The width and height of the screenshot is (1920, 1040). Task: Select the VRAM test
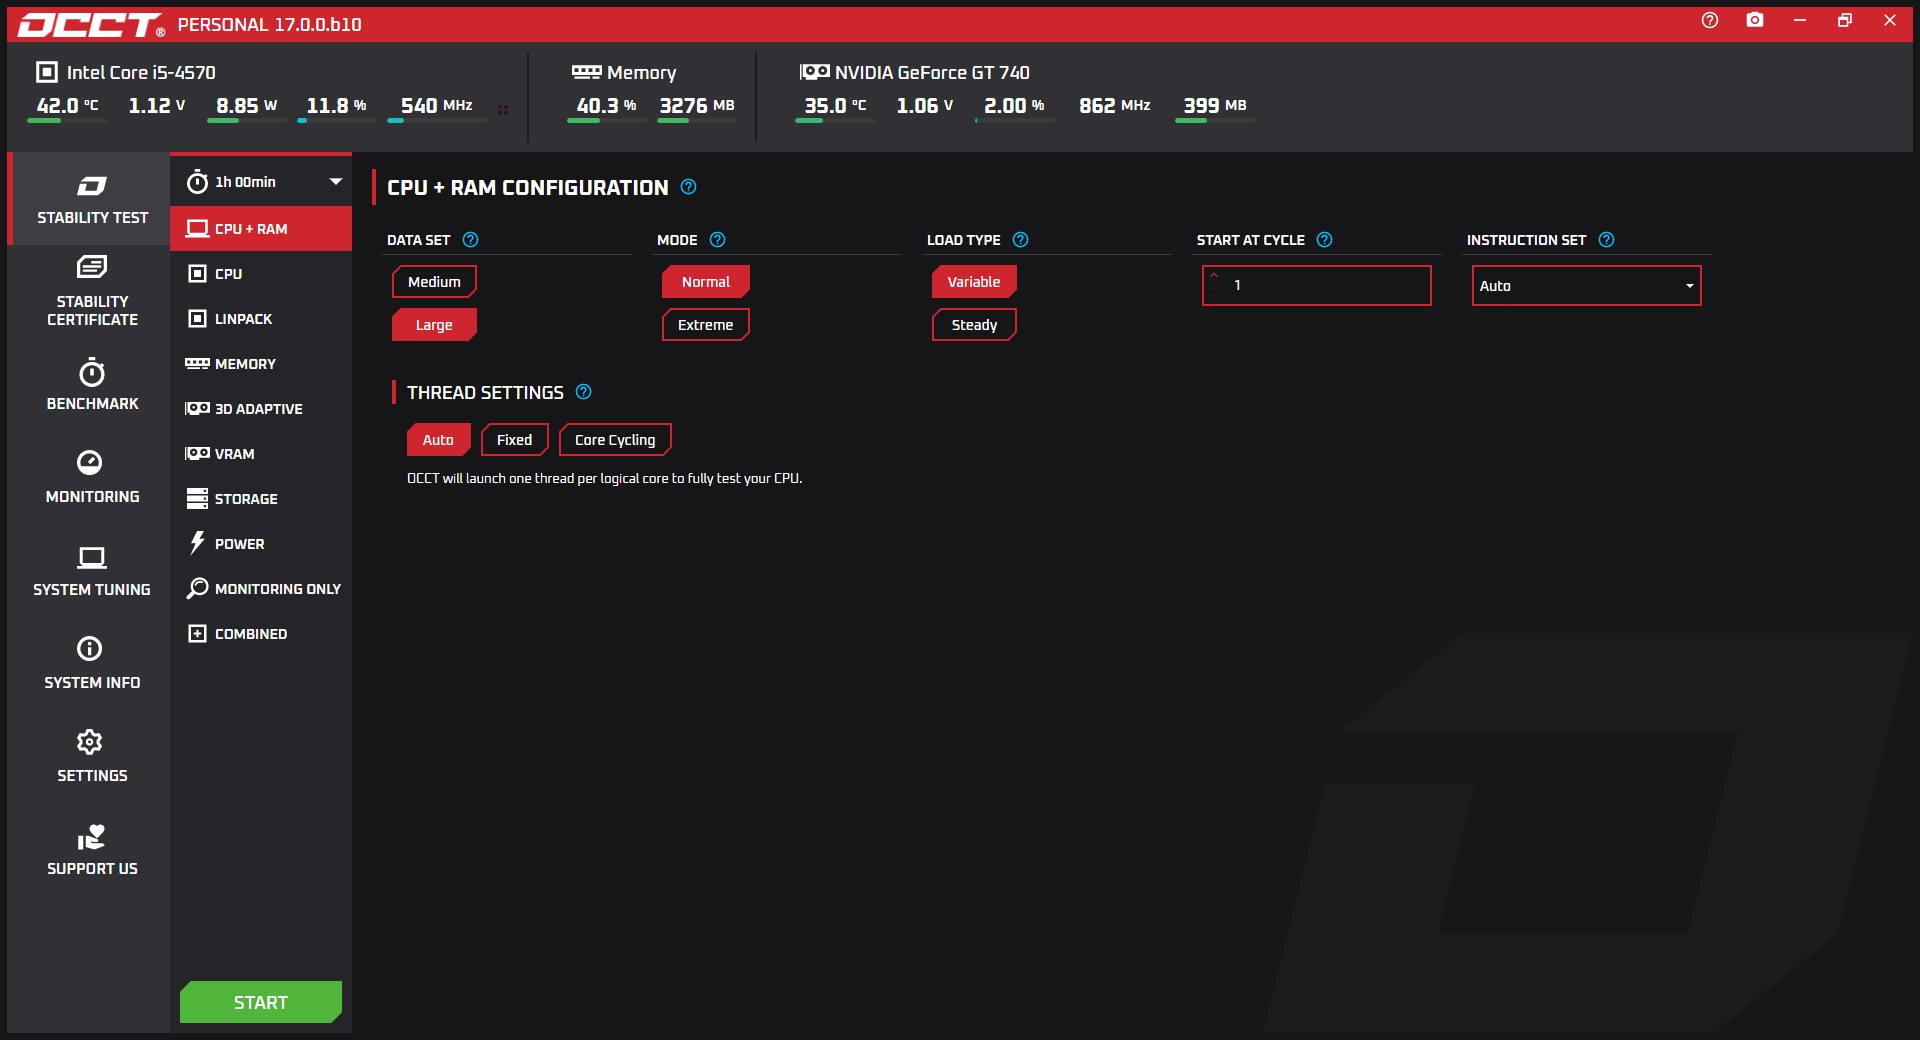[261, 454]
